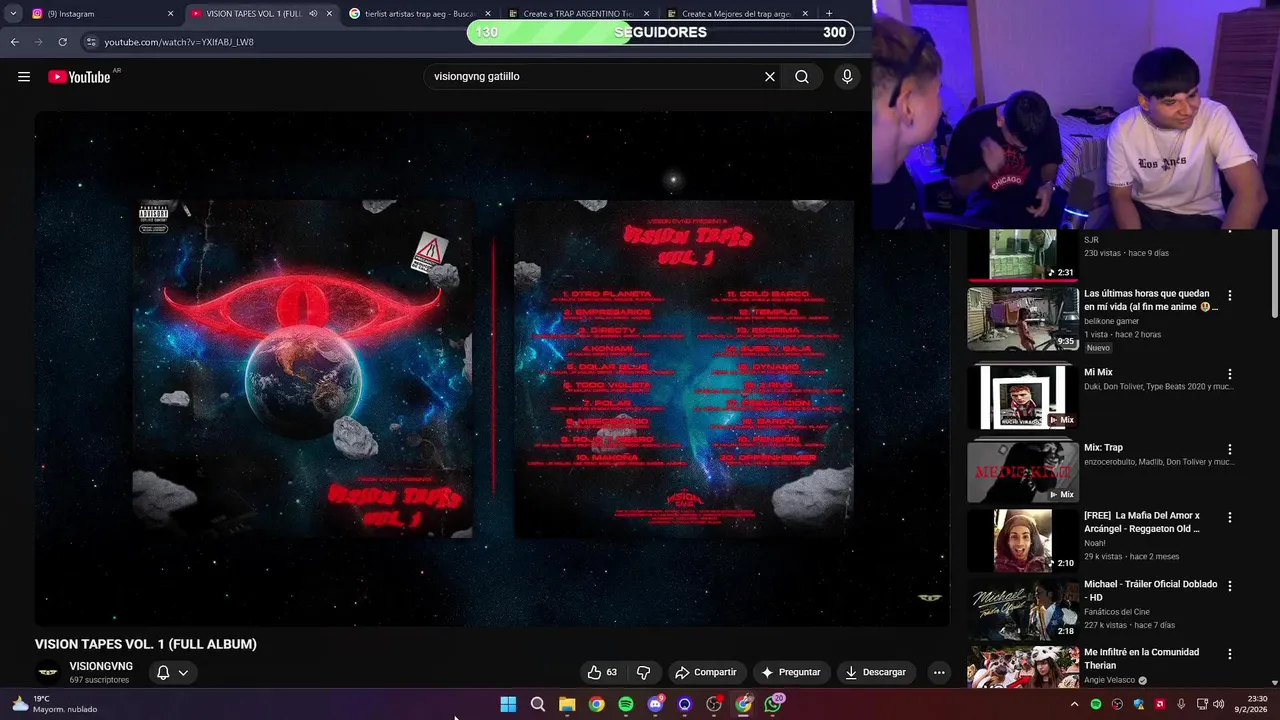Show hidden system tray icons
This screenshot has width=1280, height=720.
click(1075, 704)
